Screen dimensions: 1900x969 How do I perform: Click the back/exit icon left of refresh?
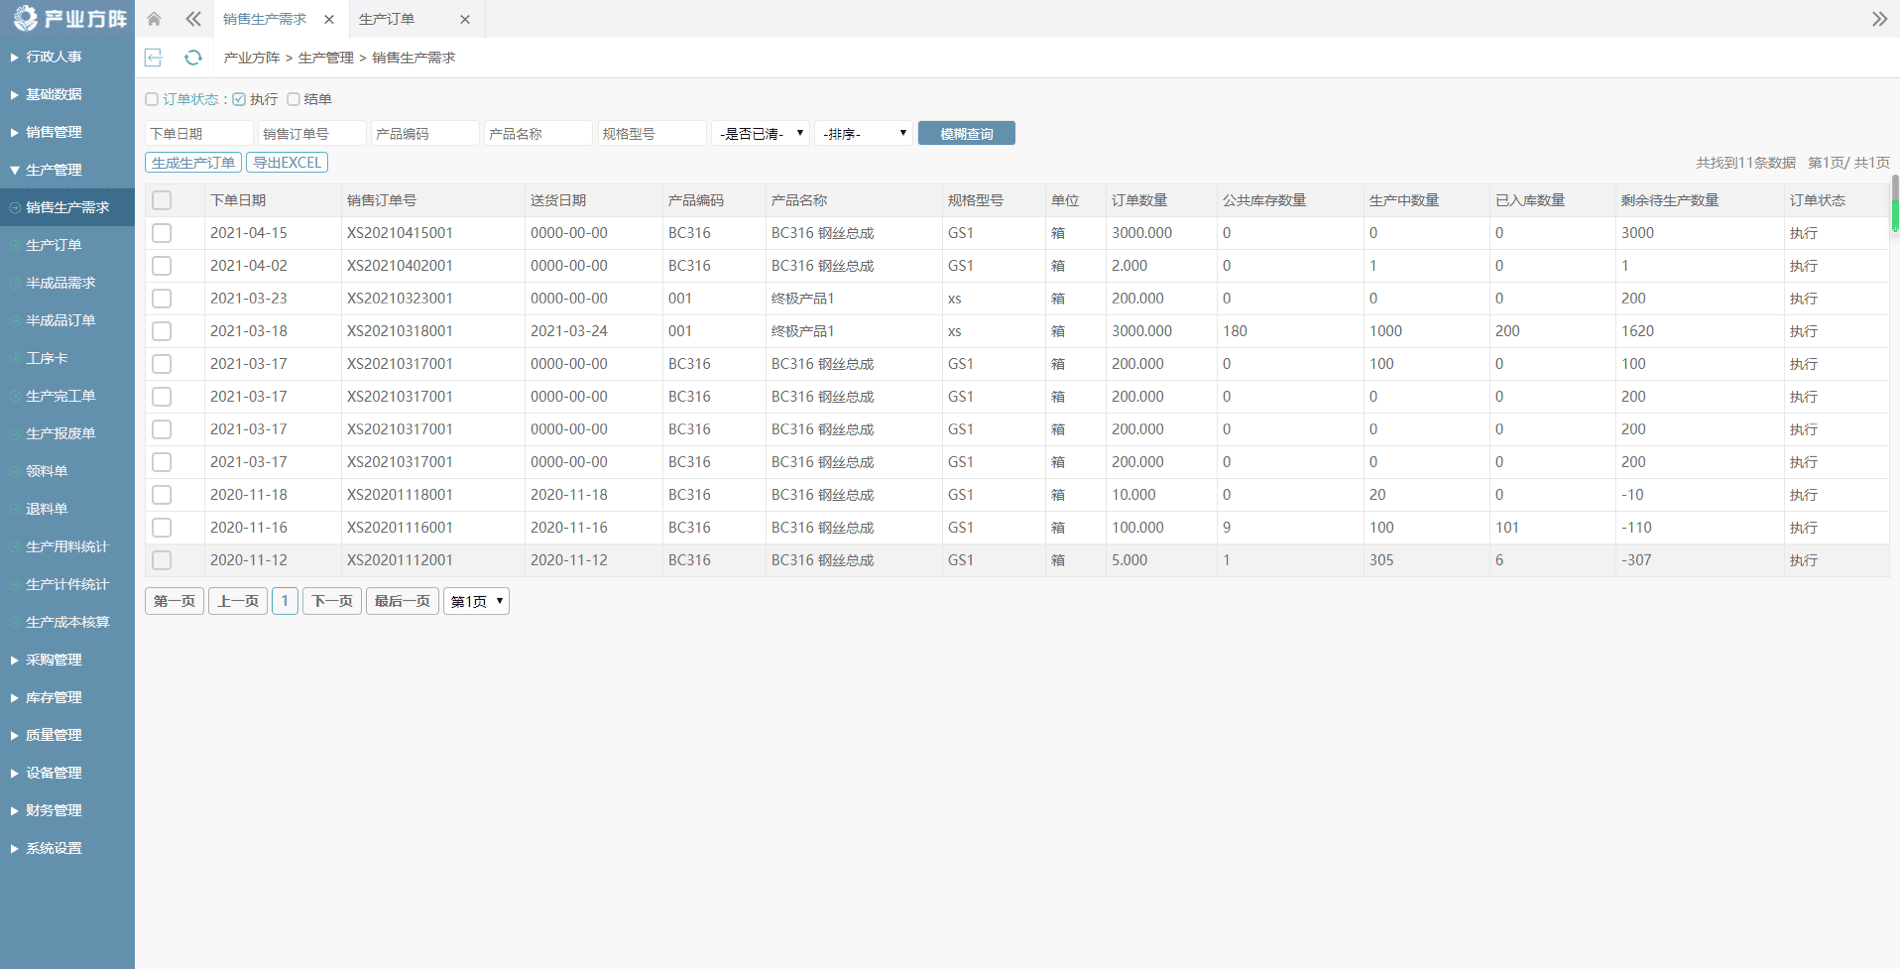(154, 58)
